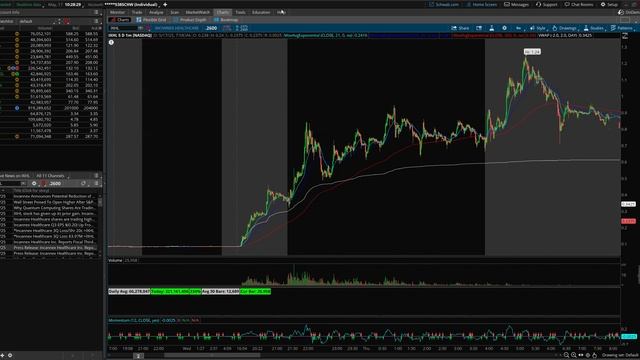Open Chat Rooms
The height and width of the screenshot is (360, 640).
click(x=579, y=4)
